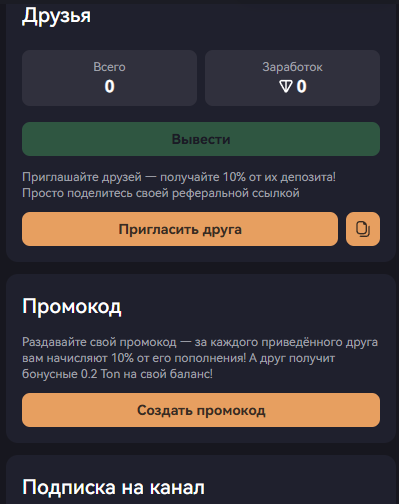399x504 pixels.
Task: Click the earnings amount 0 beside the TON icon
Action: [301, 86]
